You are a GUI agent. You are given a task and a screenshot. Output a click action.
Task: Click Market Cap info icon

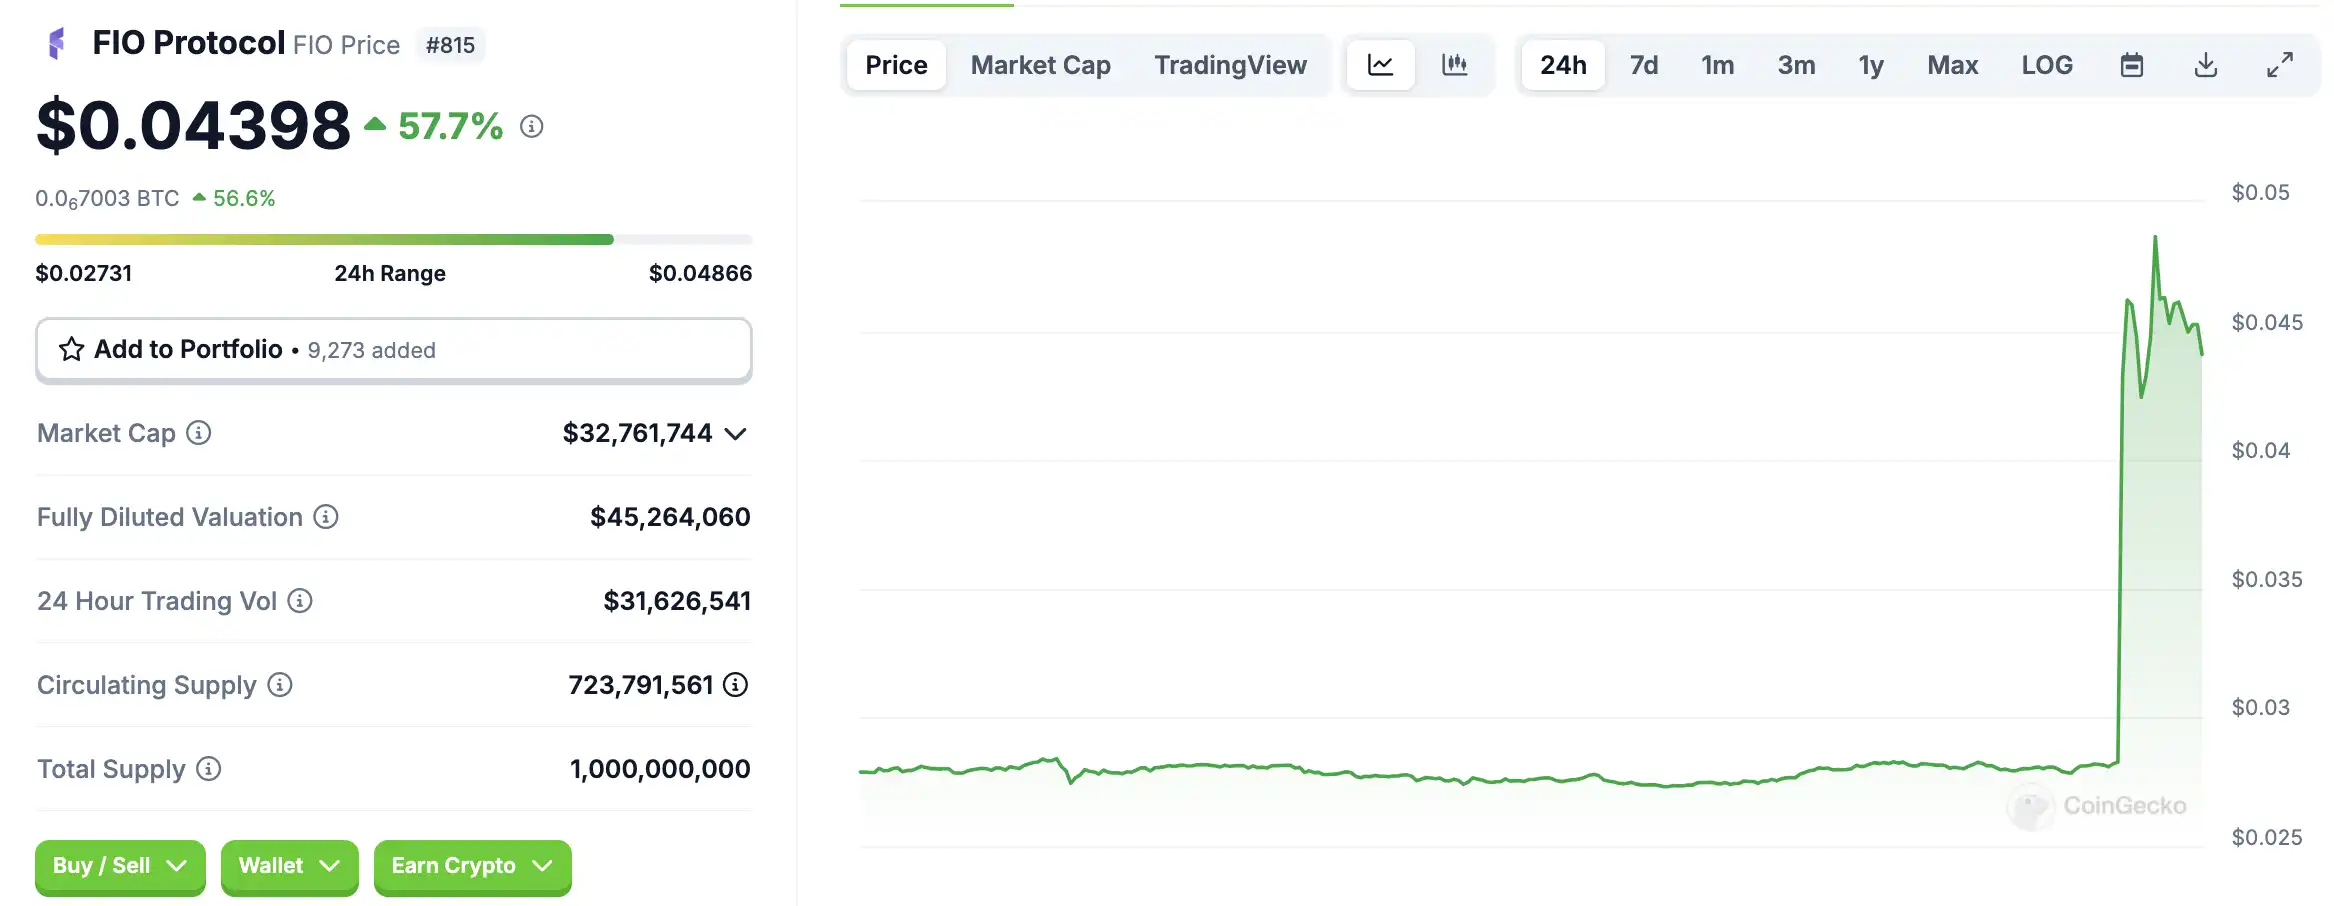pyautogui.click(x=199, y=433)
